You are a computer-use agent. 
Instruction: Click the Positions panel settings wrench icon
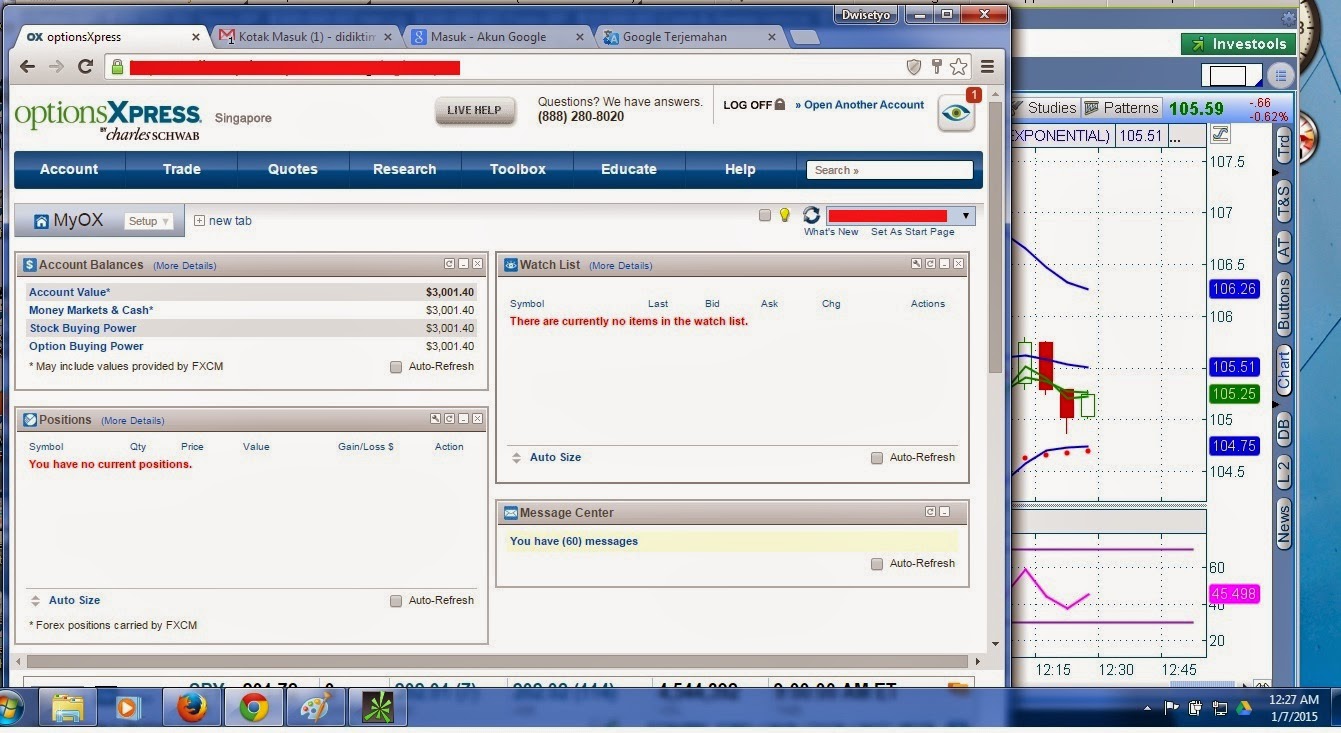pos(435,419)
